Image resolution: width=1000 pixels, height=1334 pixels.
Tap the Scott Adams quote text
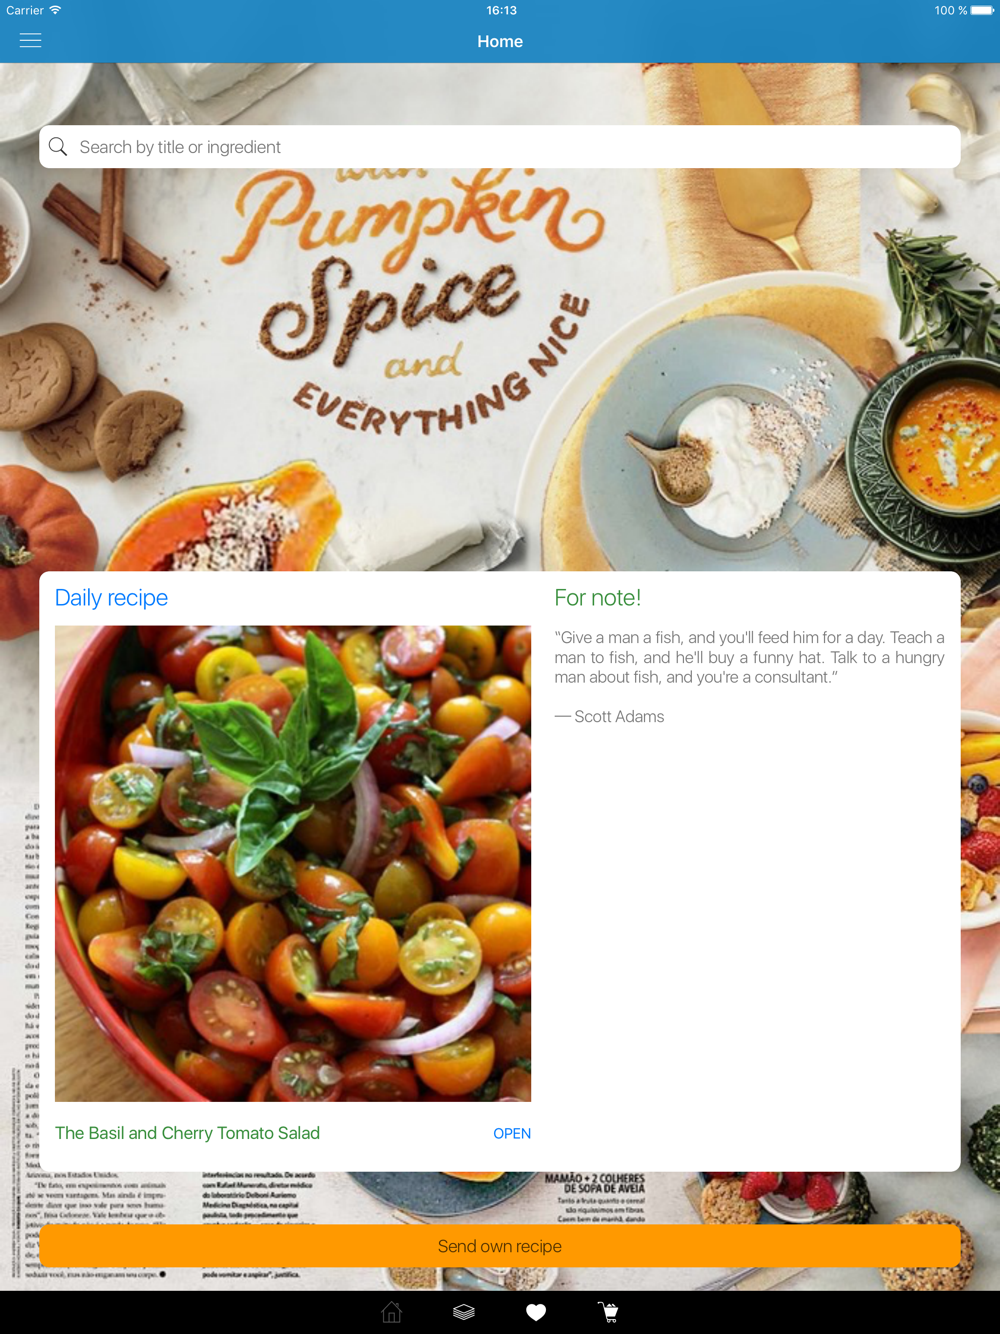[x=750, y=657]
